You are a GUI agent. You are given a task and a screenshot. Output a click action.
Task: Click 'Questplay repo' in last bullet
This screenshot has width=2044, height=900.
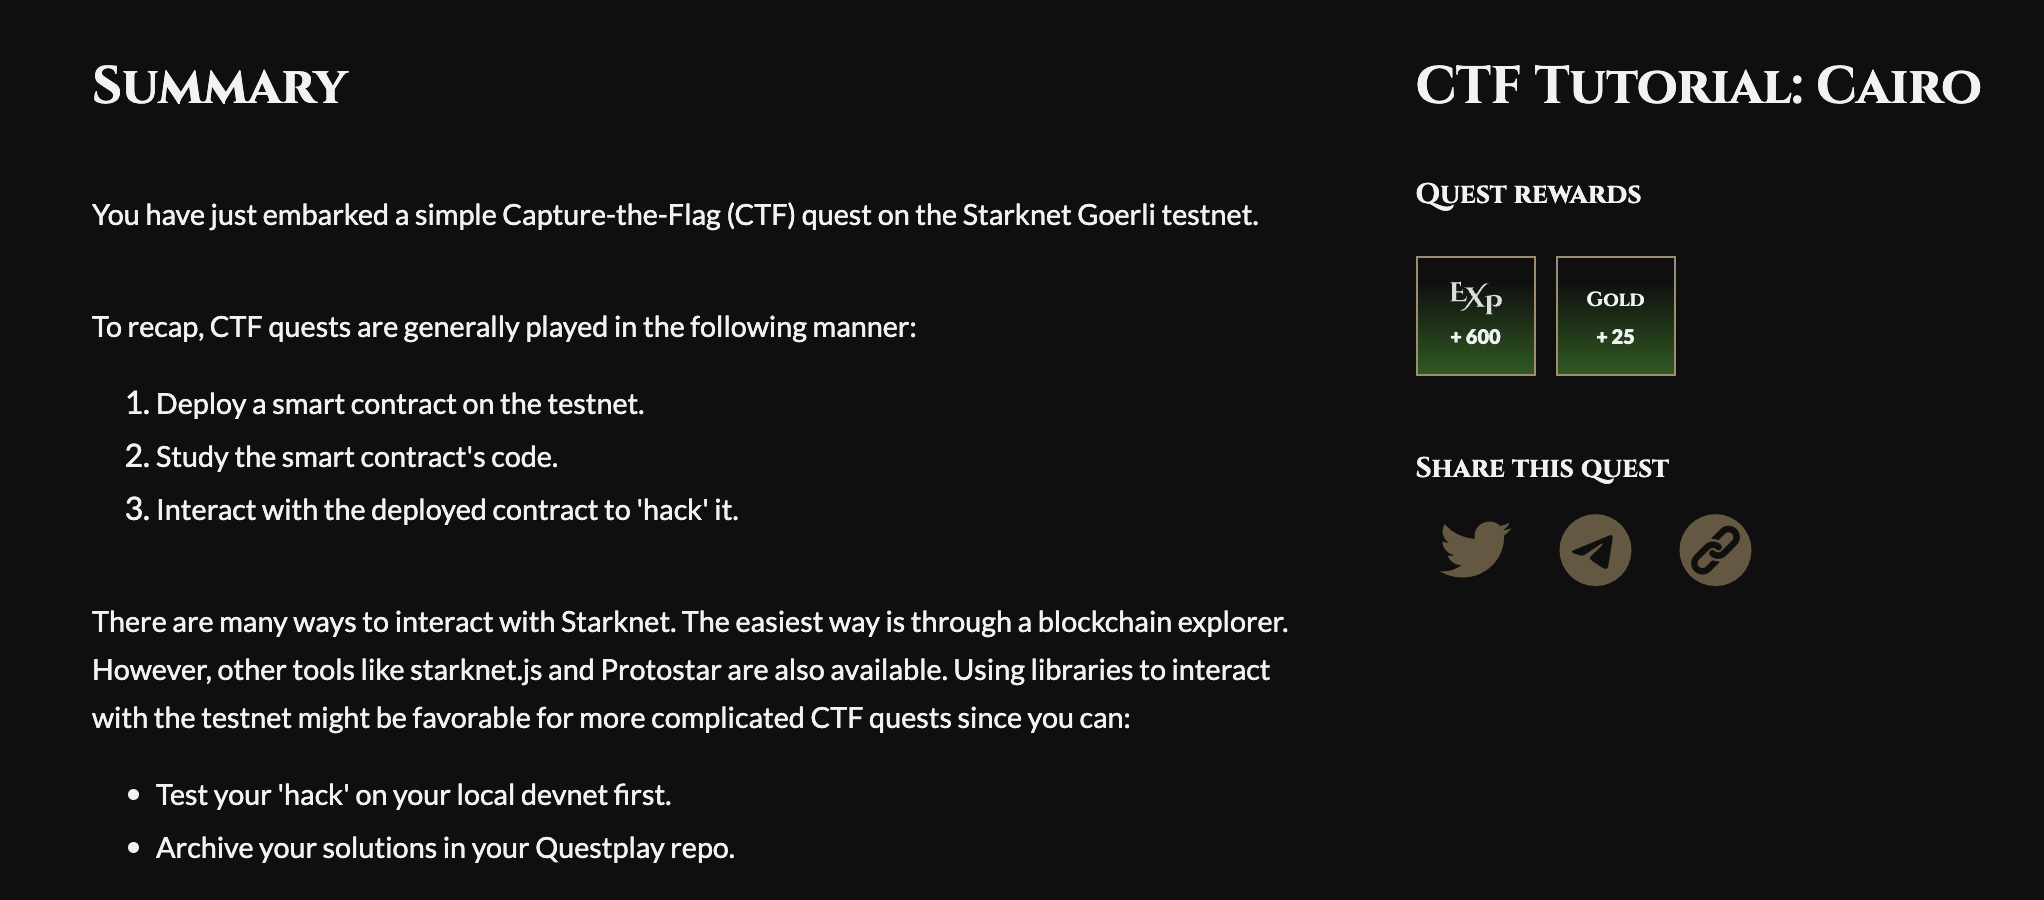pos(635,848)
